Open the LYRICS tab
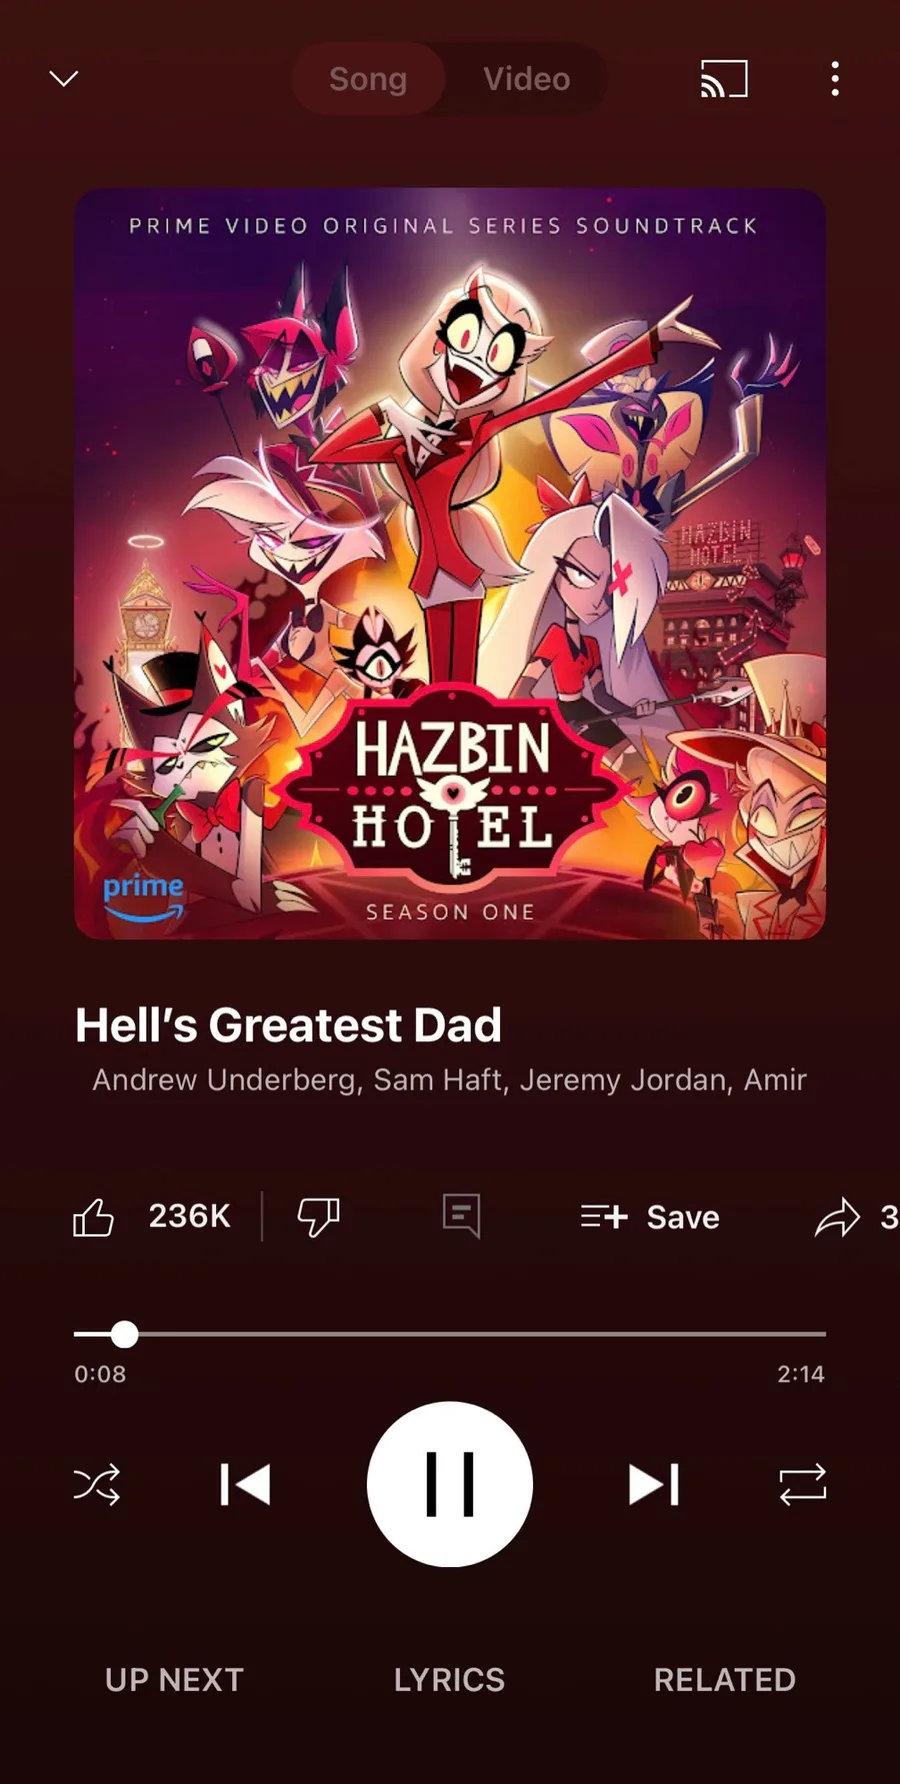Viewport: 900px width, 1784px height. 450,1680
